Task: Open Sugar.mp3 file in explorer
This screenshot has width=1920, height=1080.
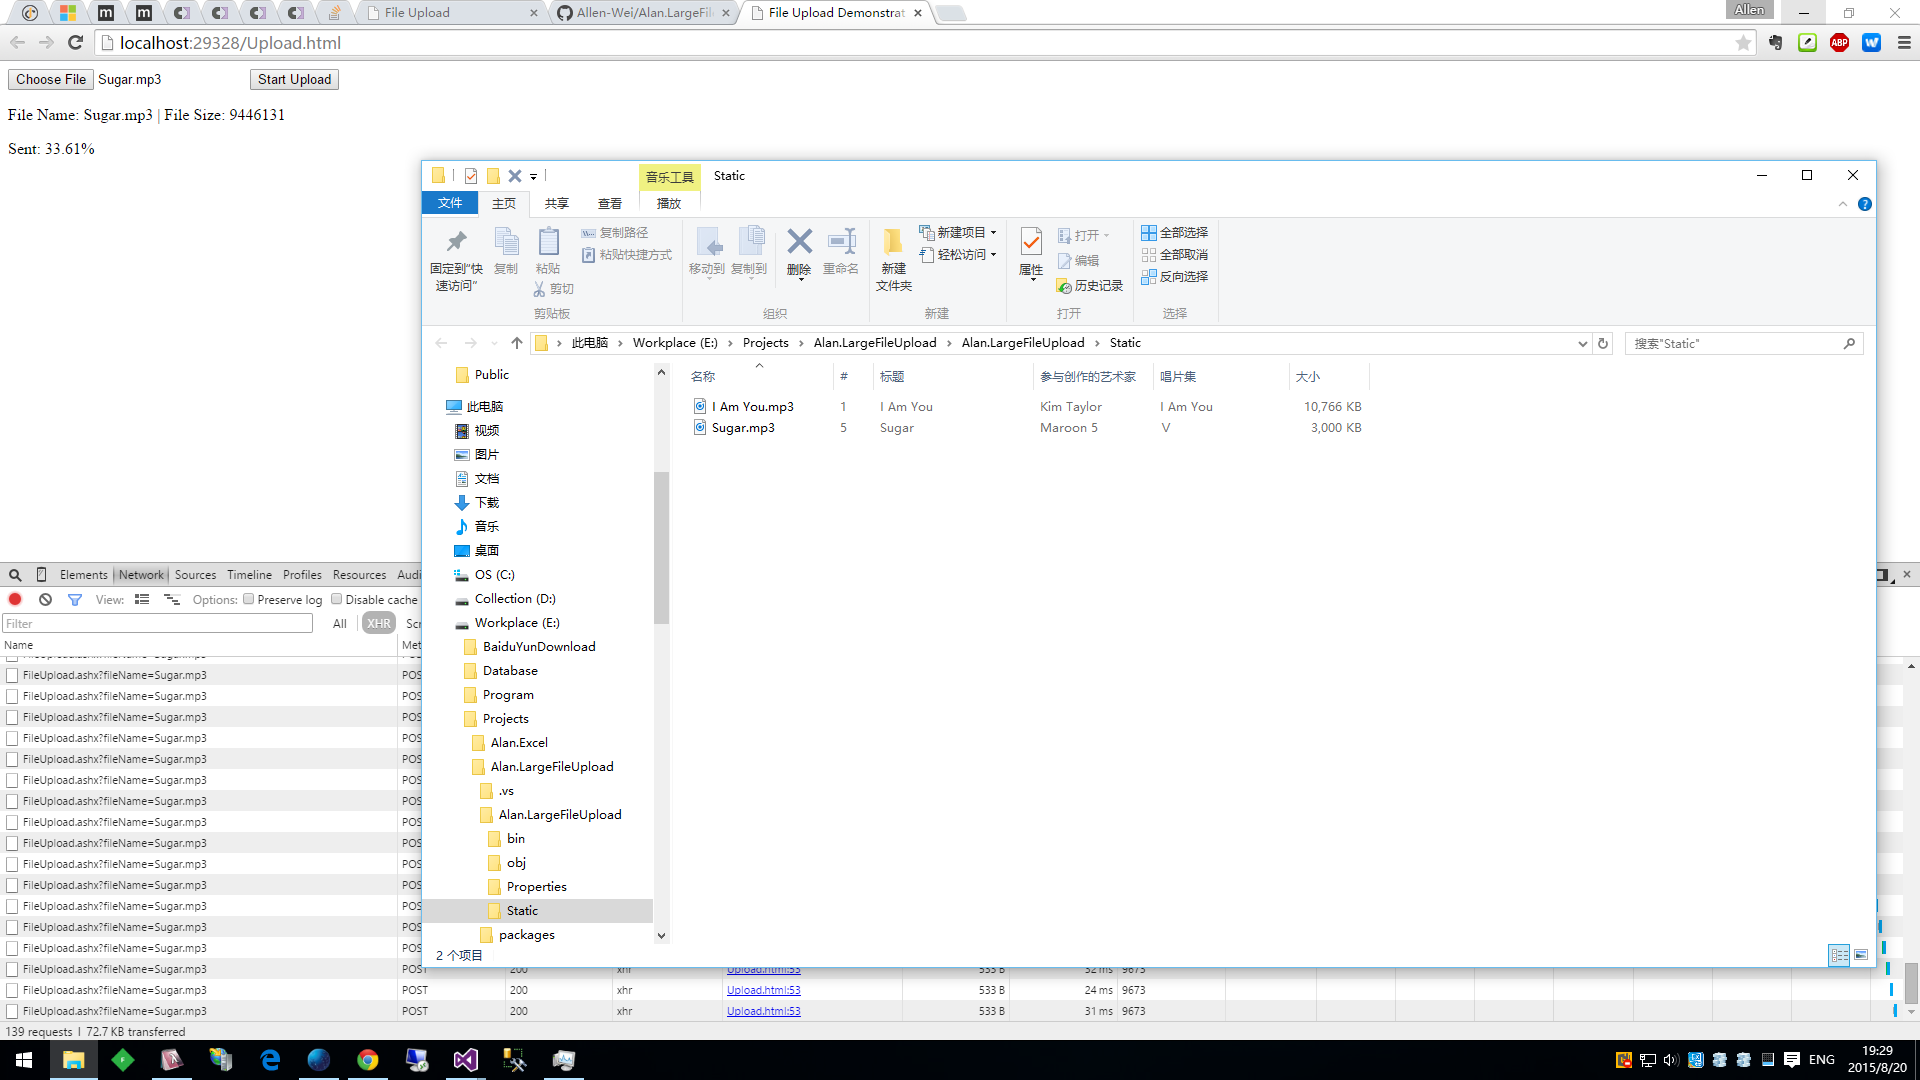Action: pos(741,427)
